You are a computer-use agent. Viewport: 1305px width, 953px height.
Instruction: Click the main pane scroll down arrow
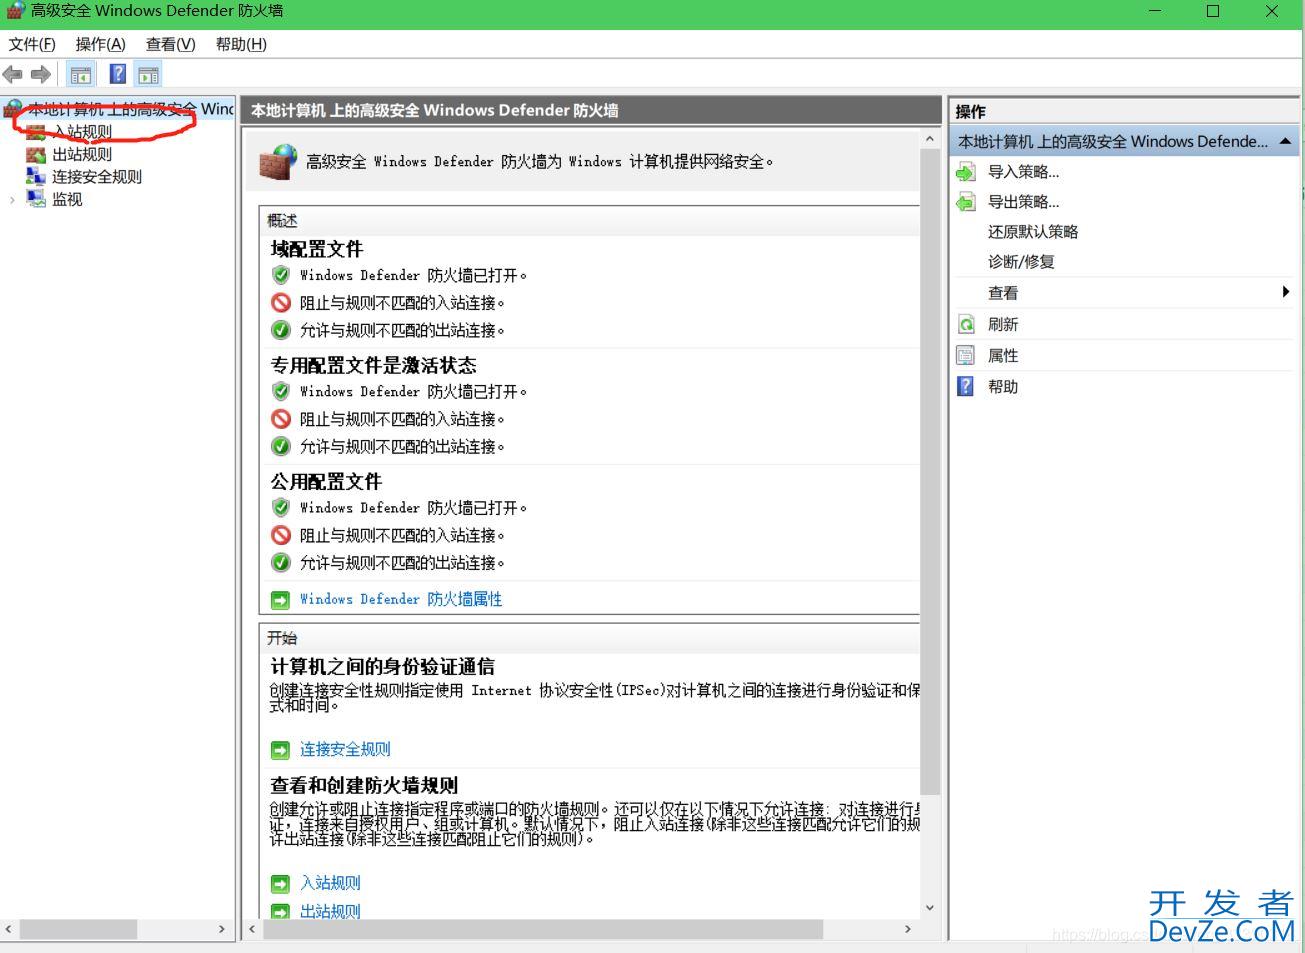tap(930, 908)
